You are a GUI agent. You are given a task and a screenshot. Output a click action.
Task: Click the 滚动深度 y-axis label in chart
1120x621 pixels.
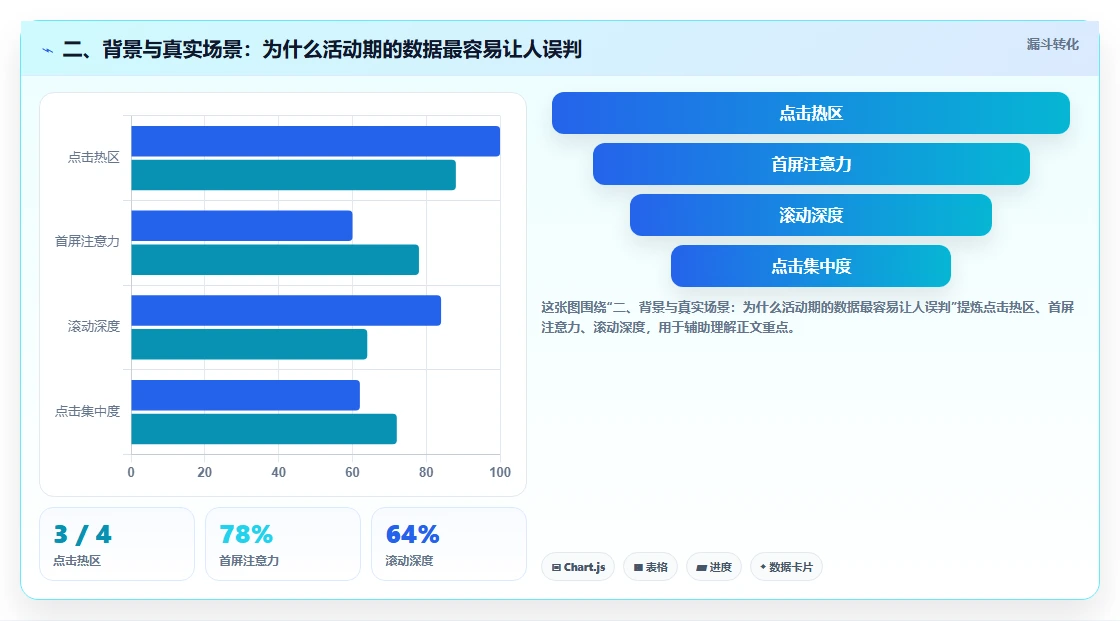(x=94, y=327)
